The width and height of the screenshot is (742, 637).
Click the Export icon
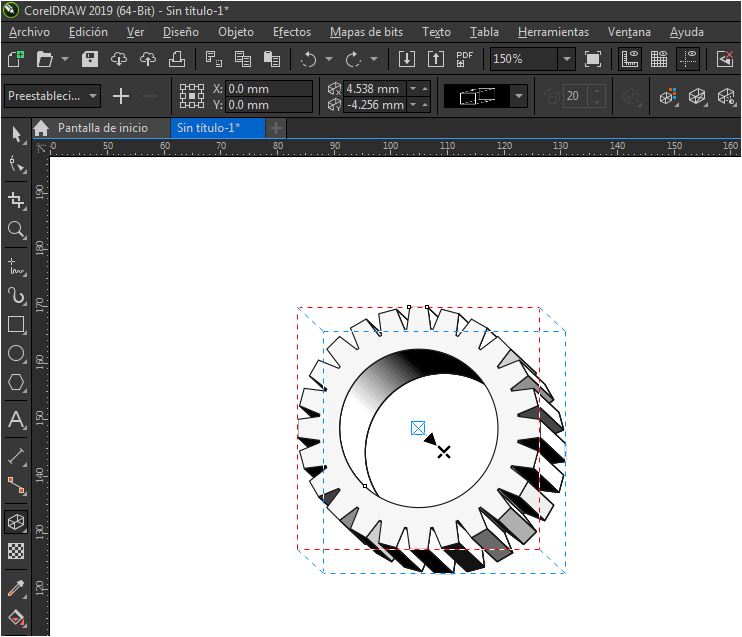(x=436, y=59)
